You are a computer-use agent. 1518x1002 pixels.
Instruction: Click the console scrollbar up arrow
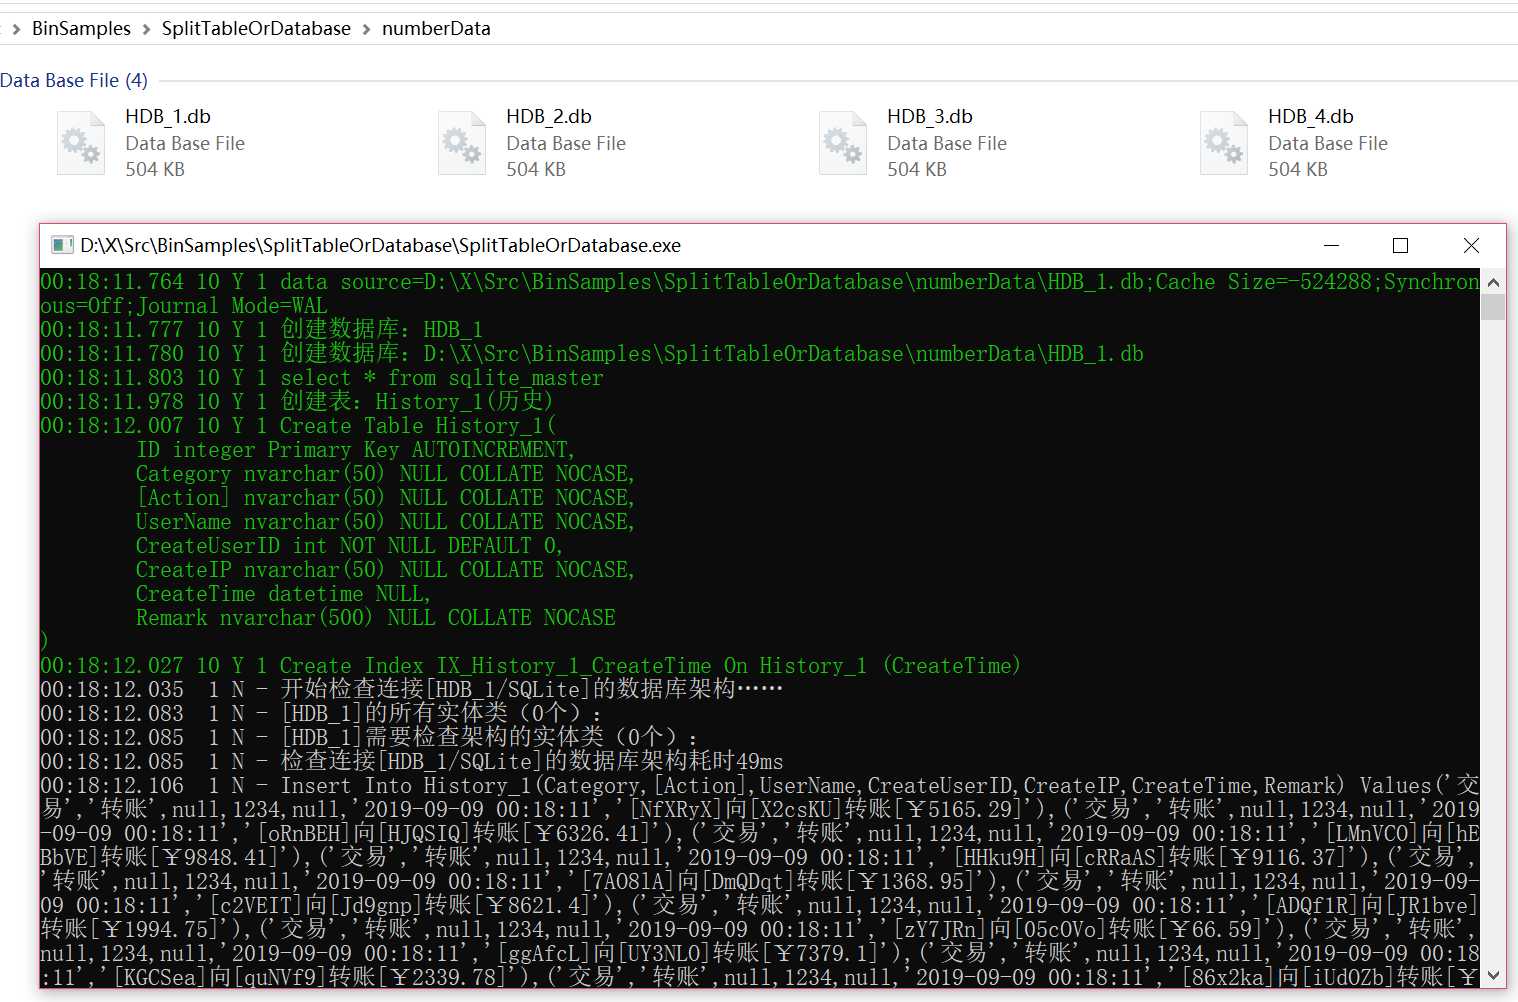[1493, 282]
